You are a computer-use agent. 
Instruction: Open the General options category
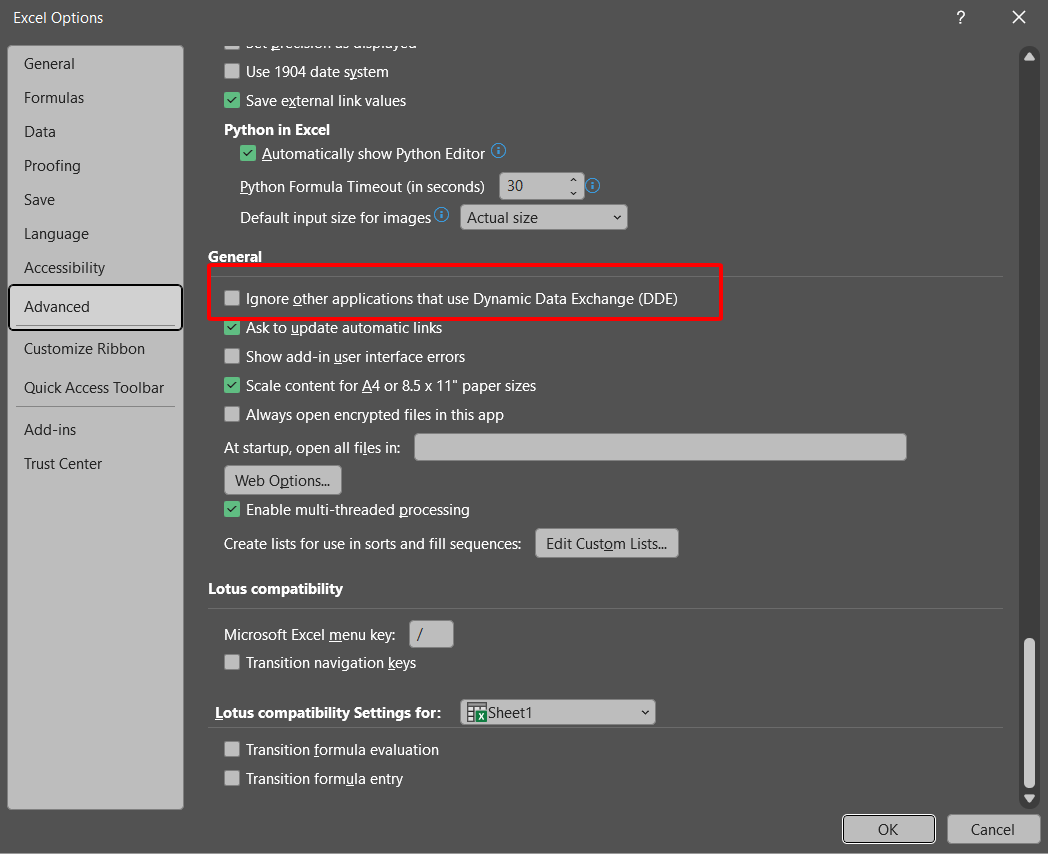(x=96, y=63)
